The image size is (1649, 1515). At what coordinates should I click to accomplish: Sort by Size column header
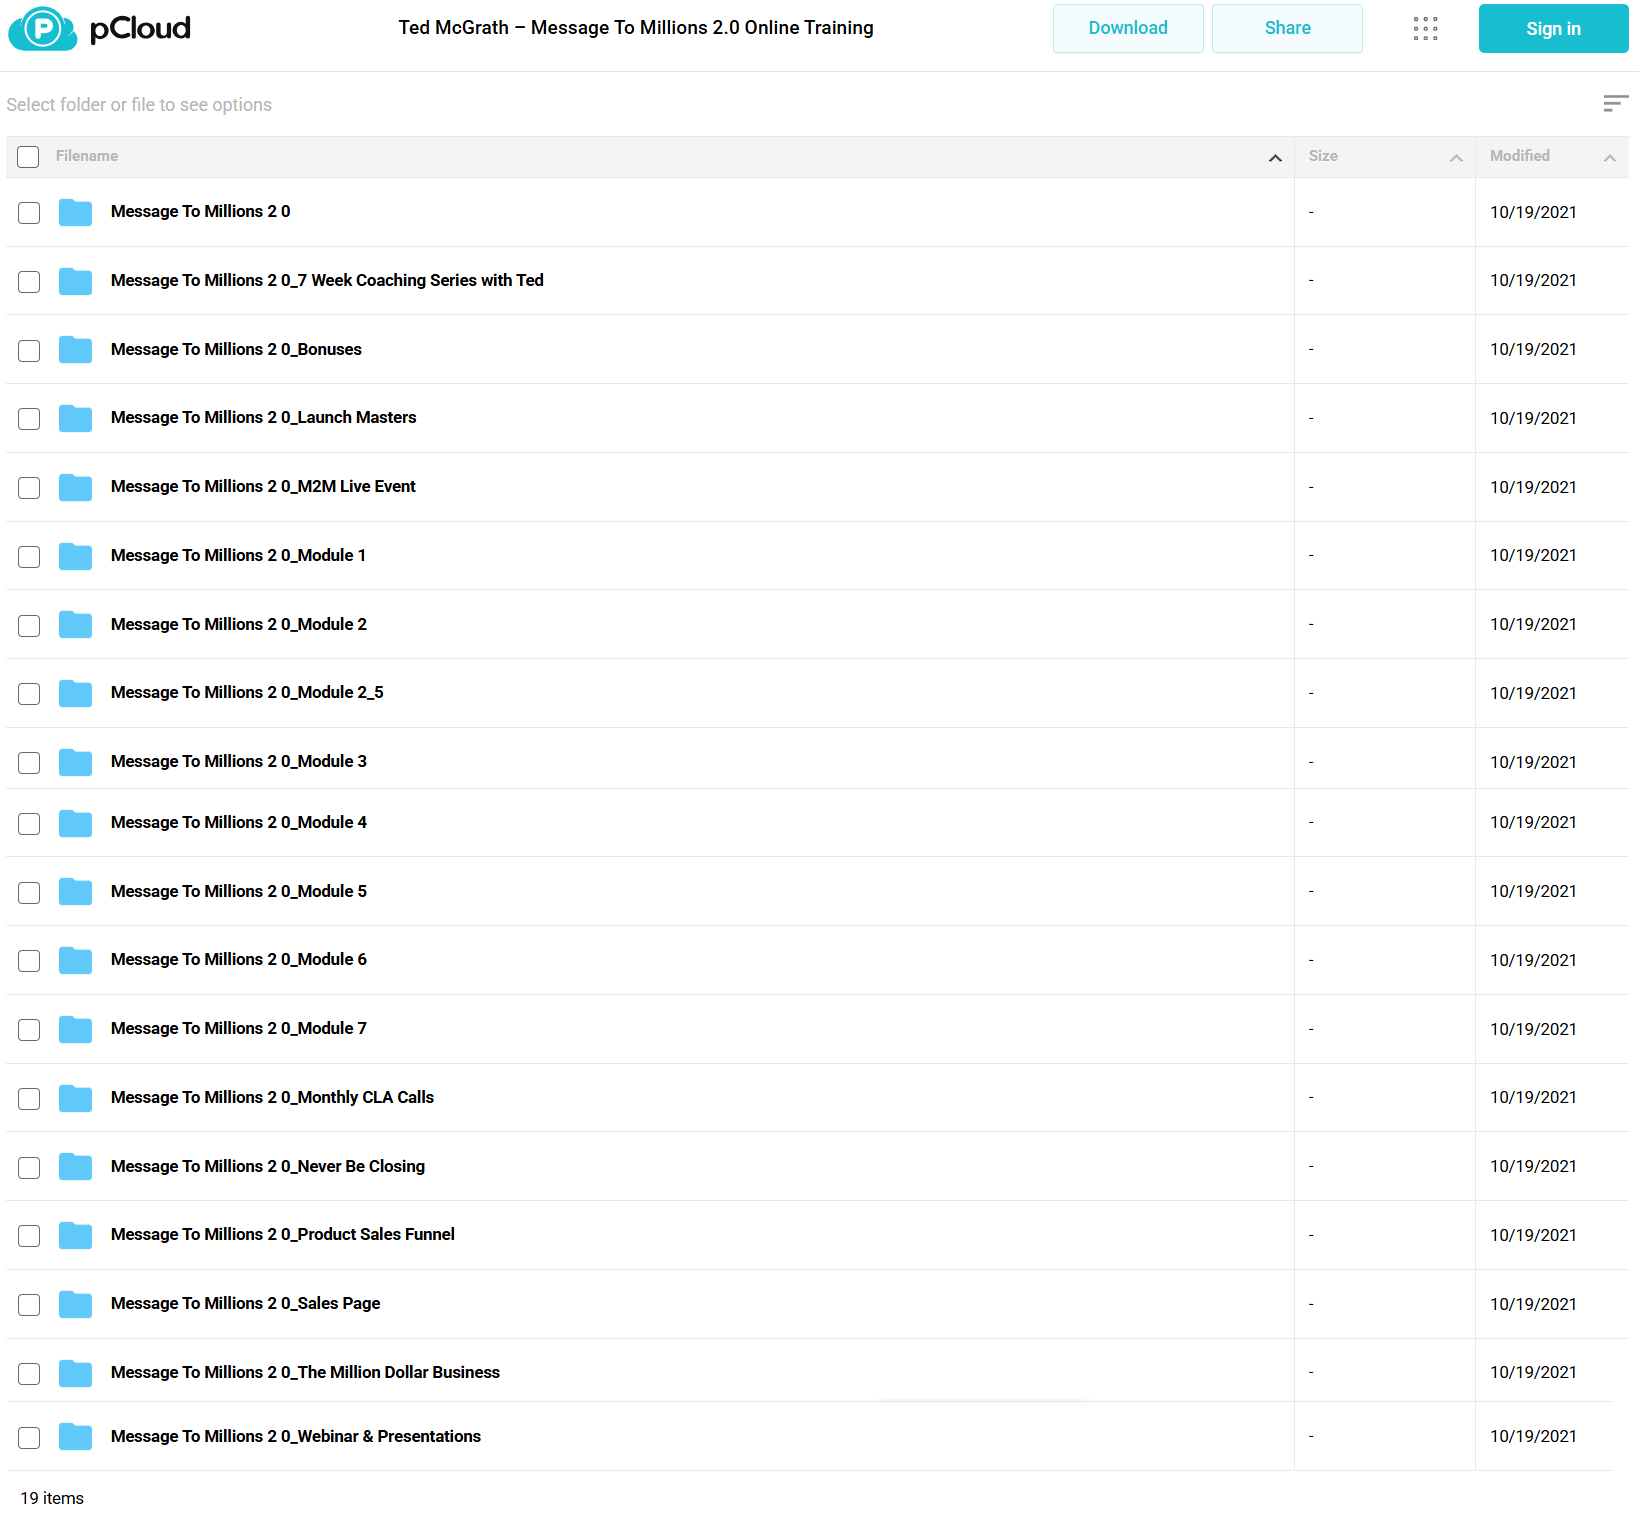click(1323, 156)
